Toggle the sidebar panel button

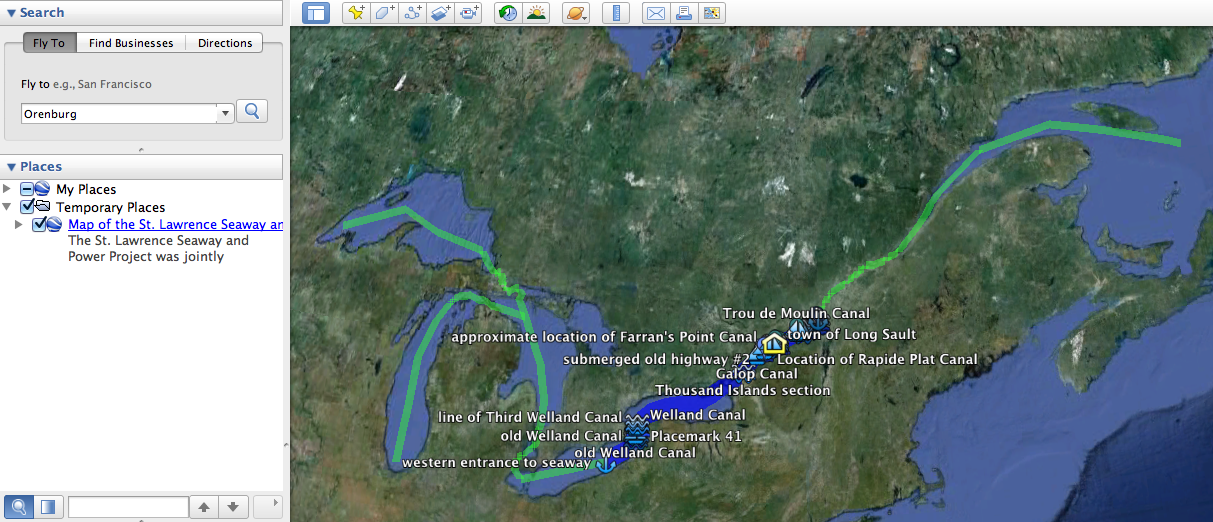point(316,13)
